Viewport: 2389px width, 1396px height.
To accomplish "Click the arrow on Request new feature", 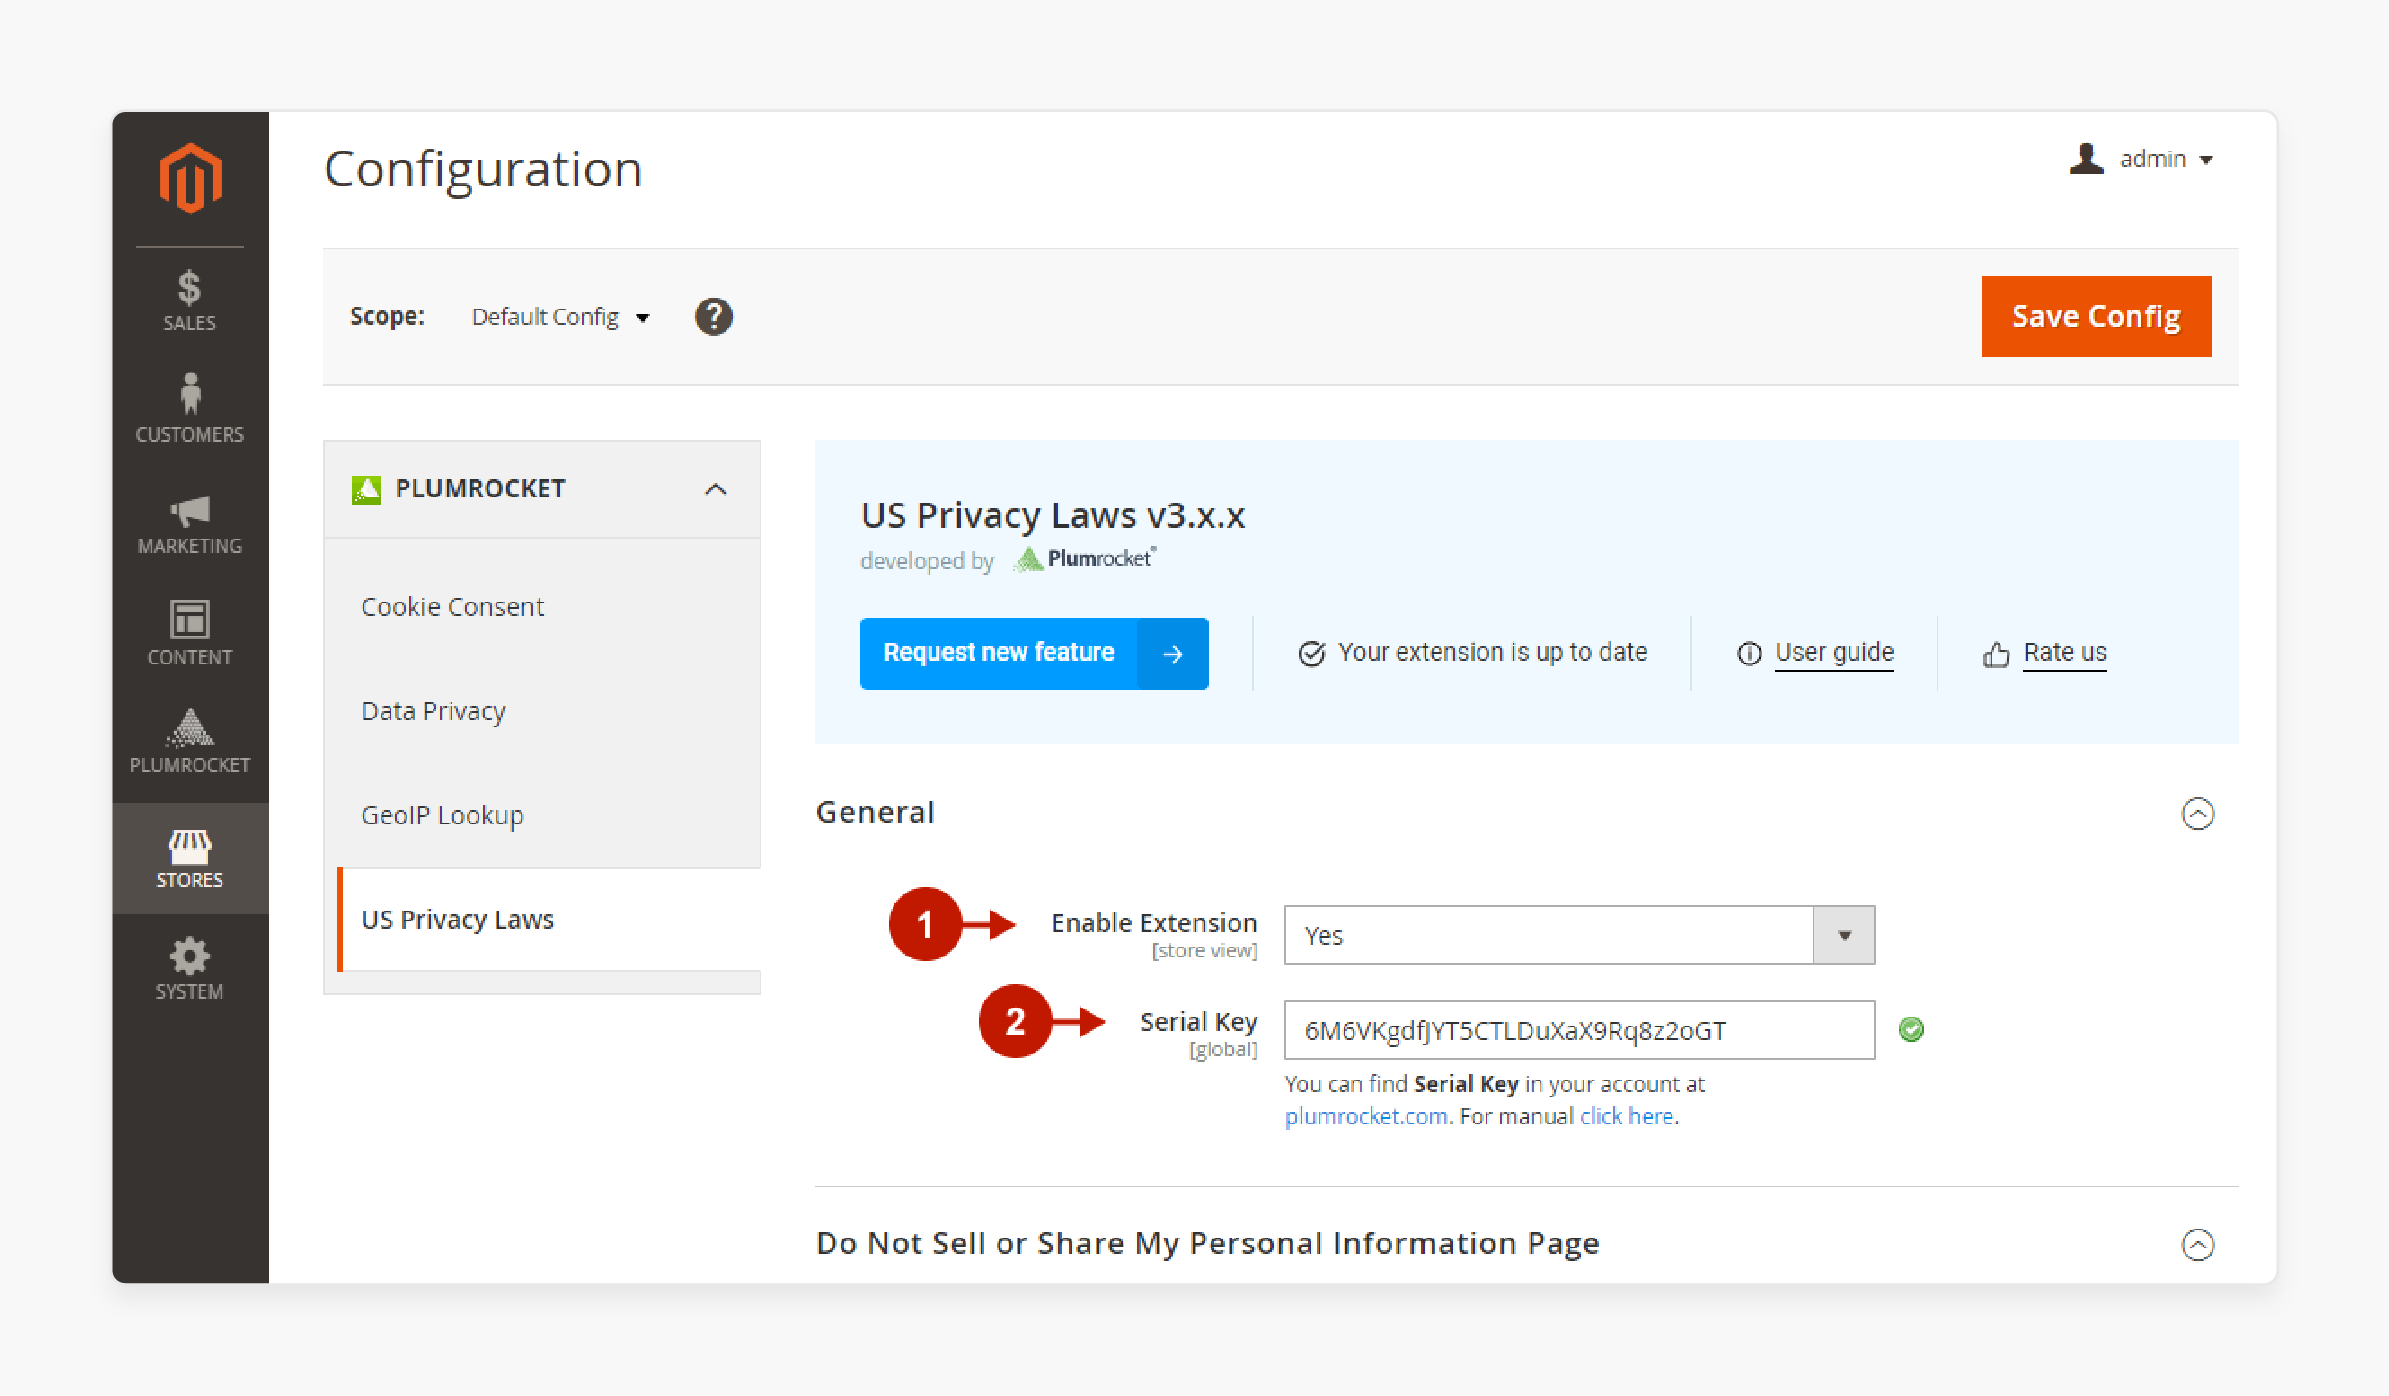I will [x=1173, y=654].
